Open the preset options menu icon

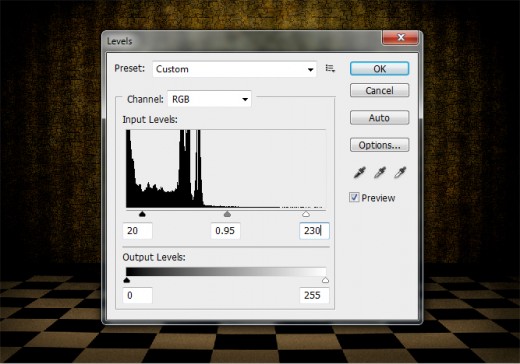(330, 68)
